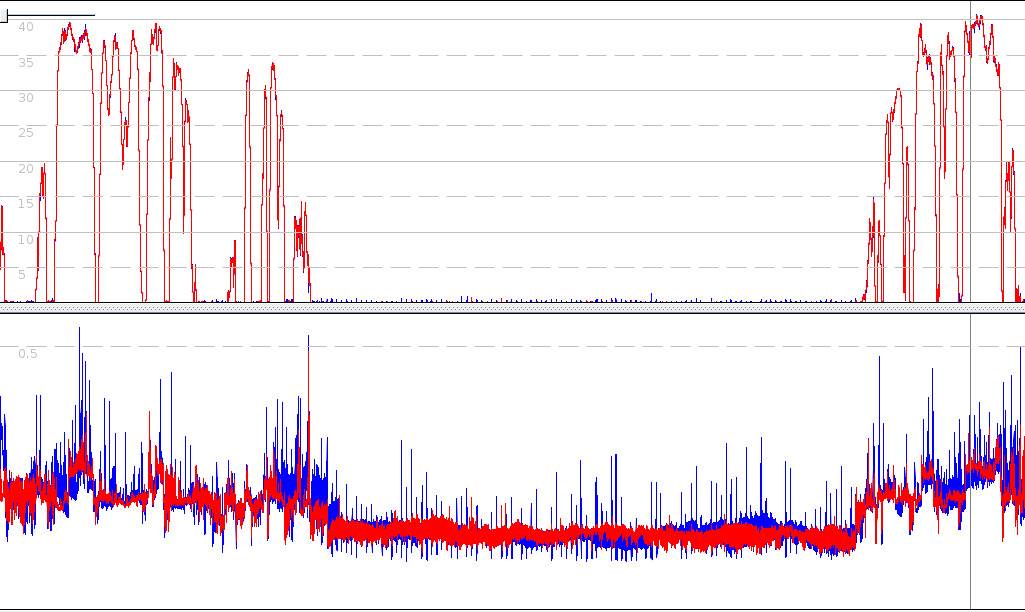Click the small square handle in top-left corner
This screenshot has width=1025, height=612.
coord(3,17)
